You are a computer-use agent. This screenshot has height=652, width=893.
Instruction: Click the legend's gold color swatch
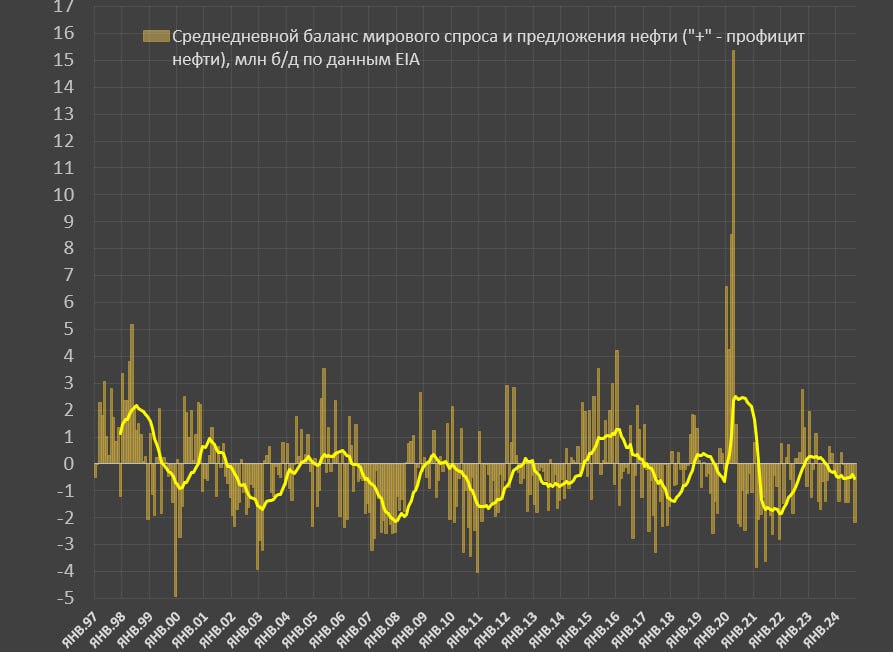pyautogui.click(x=156, y=37)
